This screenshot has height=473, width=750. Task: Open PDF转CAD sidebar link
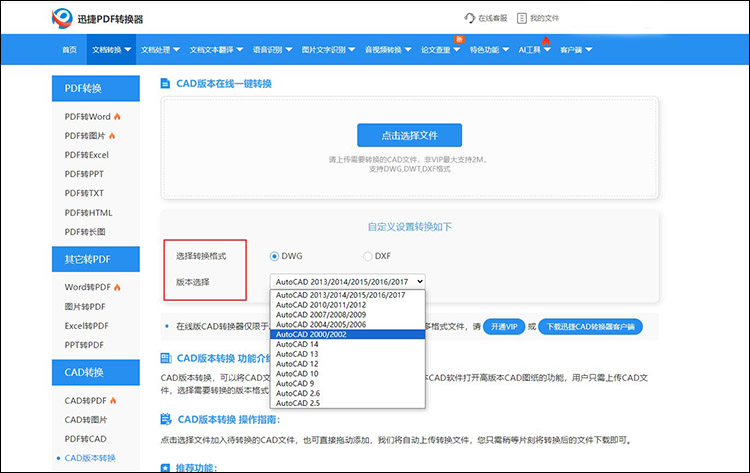(x=86, y=439)
